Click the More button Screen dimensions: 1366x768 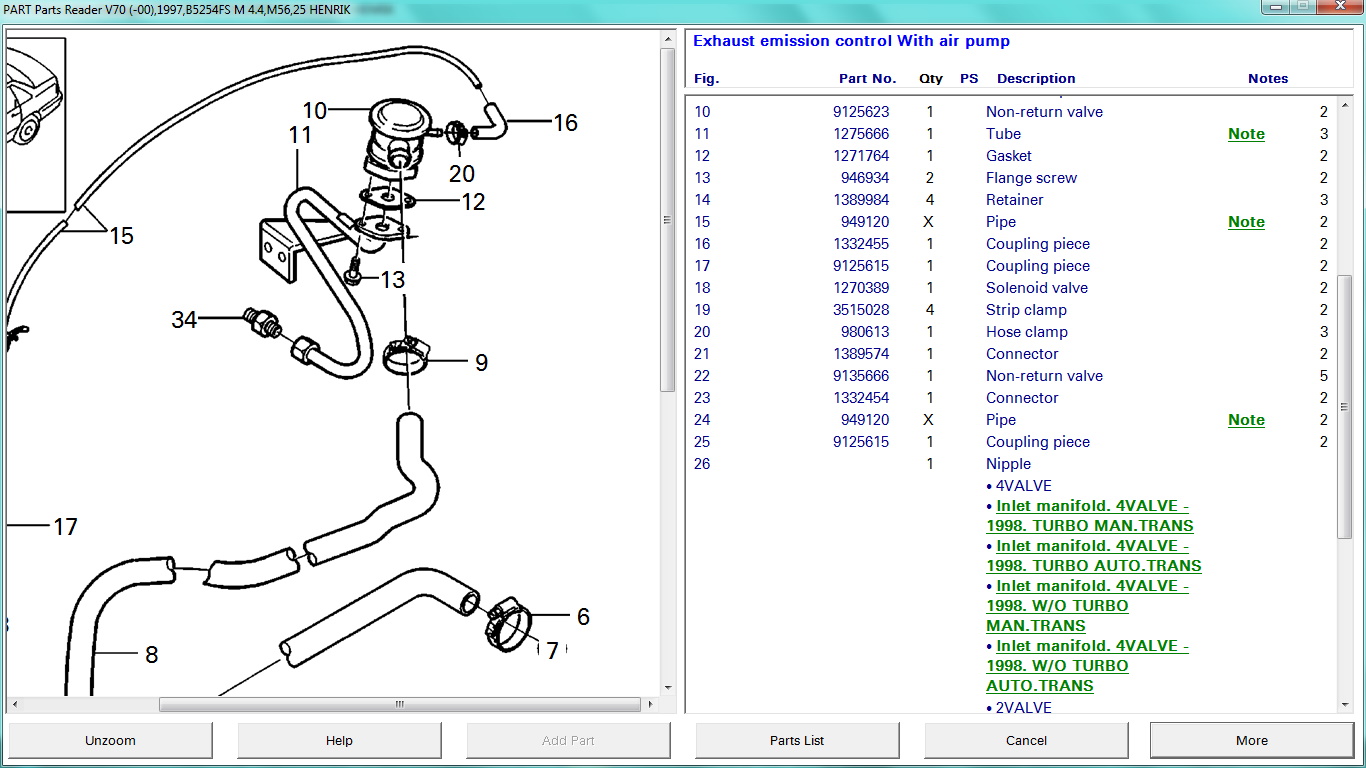[1252, 741]
